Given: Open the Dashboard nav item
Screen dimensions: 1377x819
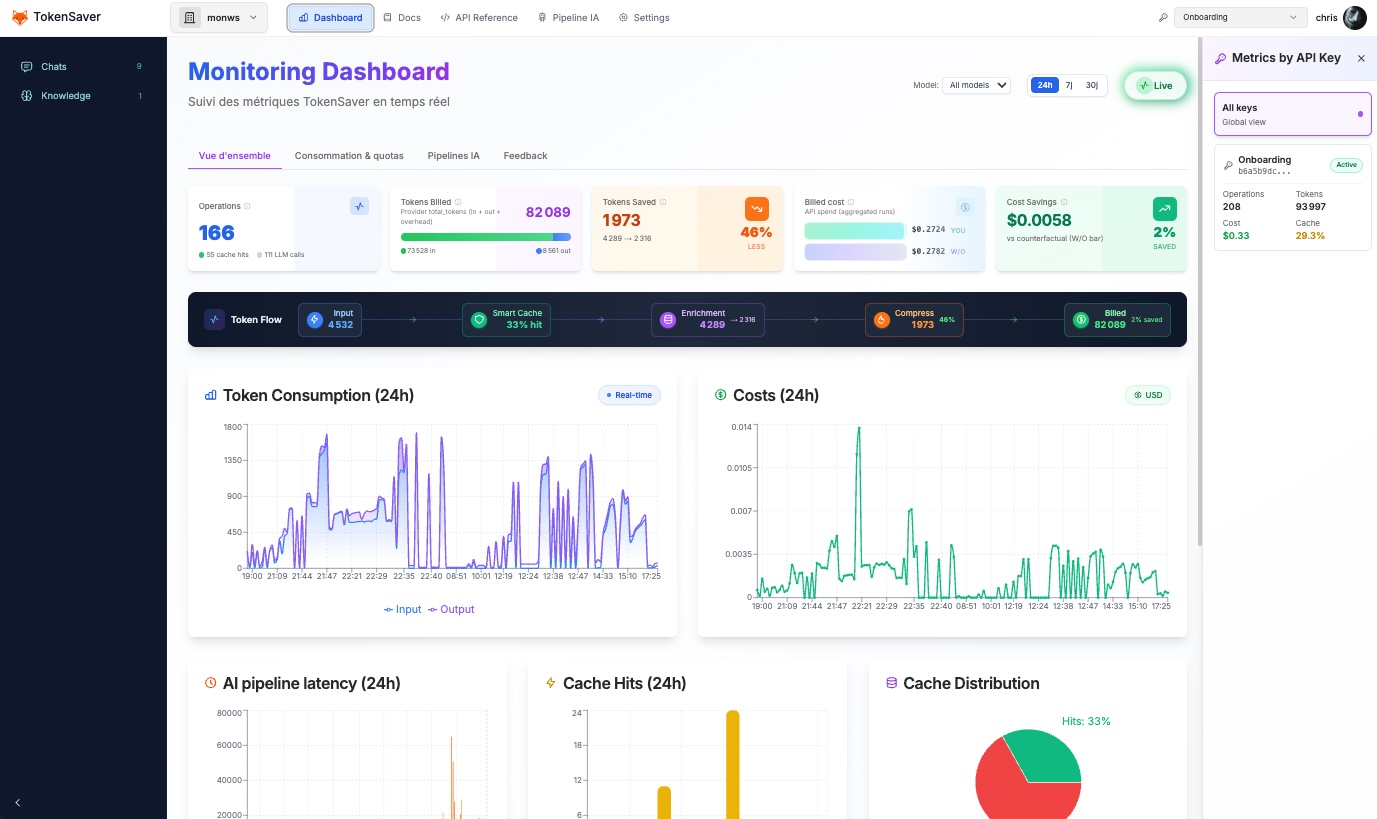Looking at the screenshot, I should 331,18.
